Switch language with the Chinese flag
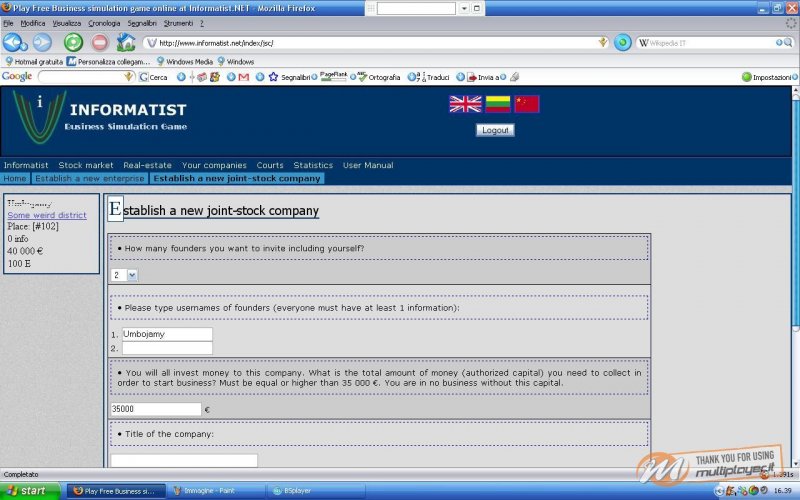The height and width of the screenshot is (500, 800). click(x=527, y=104)
